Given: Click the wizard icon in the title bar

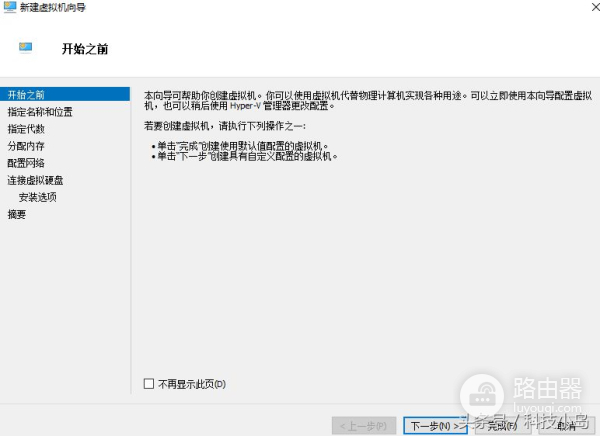Looking at the screenshot, I should [10, 7].
